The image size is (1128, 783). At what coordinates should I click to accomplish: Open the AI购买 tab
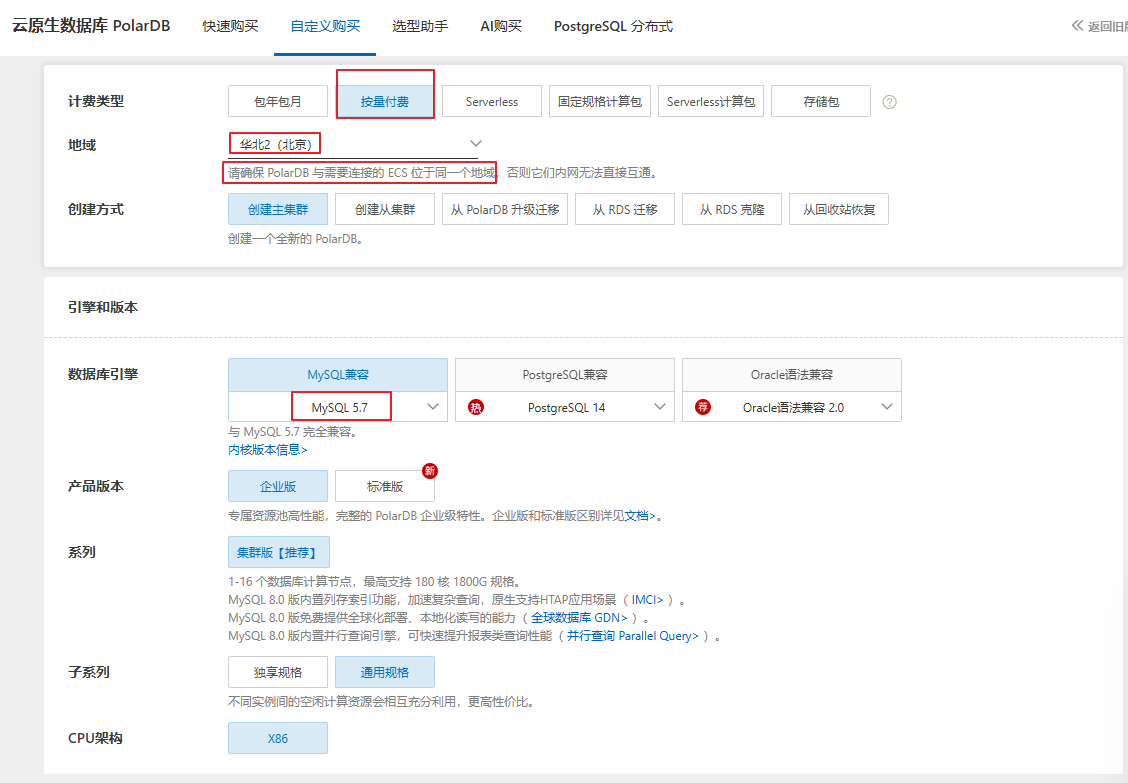pyautogui.click(x=501, y=27)
